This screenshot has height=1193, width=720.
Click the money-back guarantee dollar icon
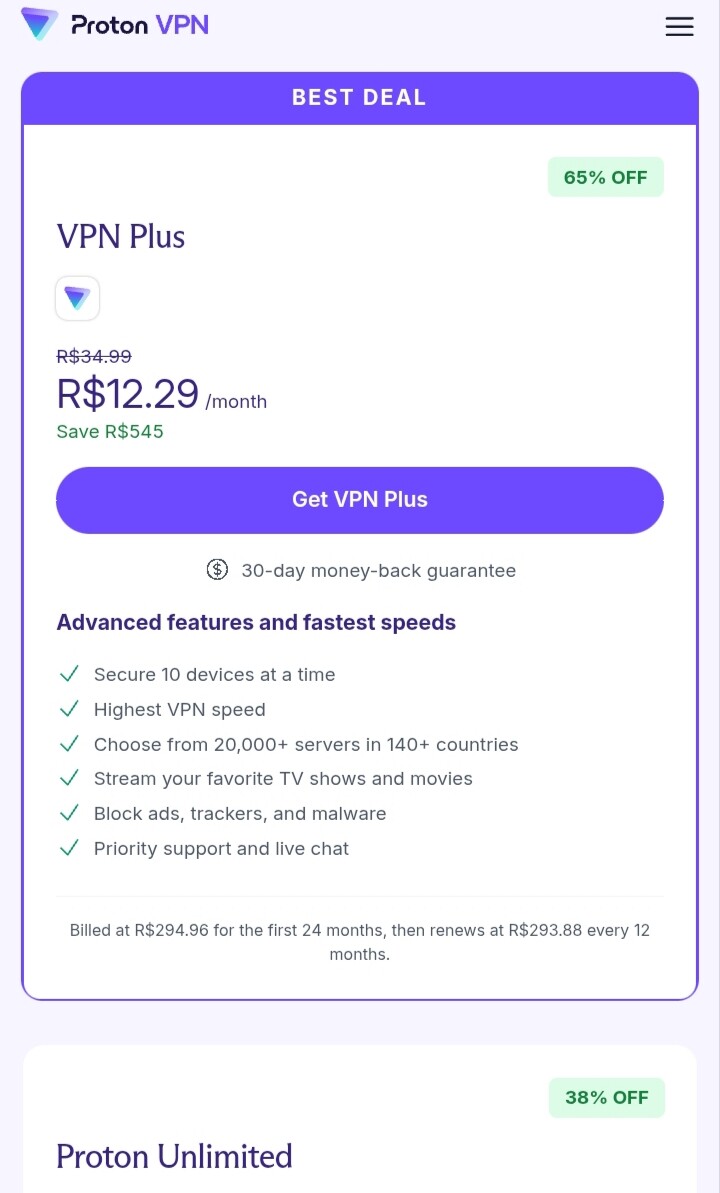pos(217,569)
